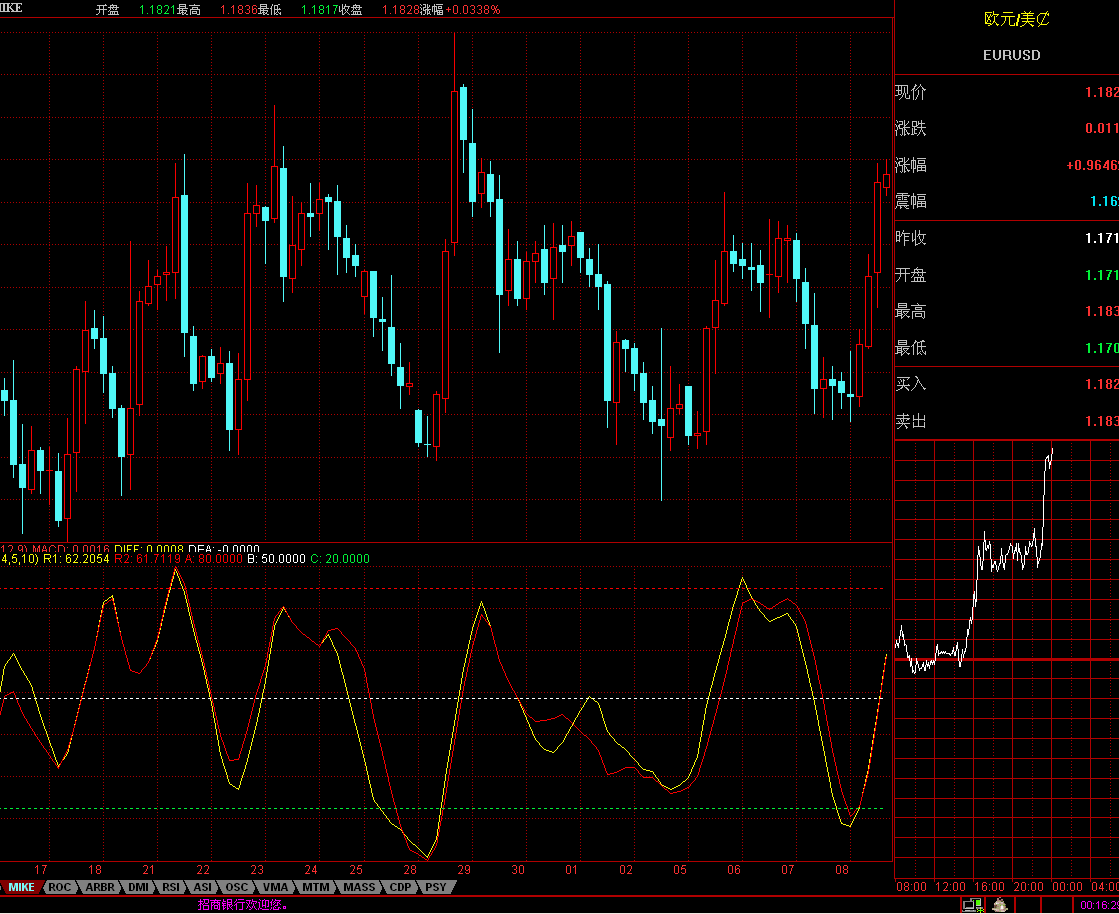Select the DMI indicator tab
Viewport: 1119px width, 914px height.
(x=138, y=887)
